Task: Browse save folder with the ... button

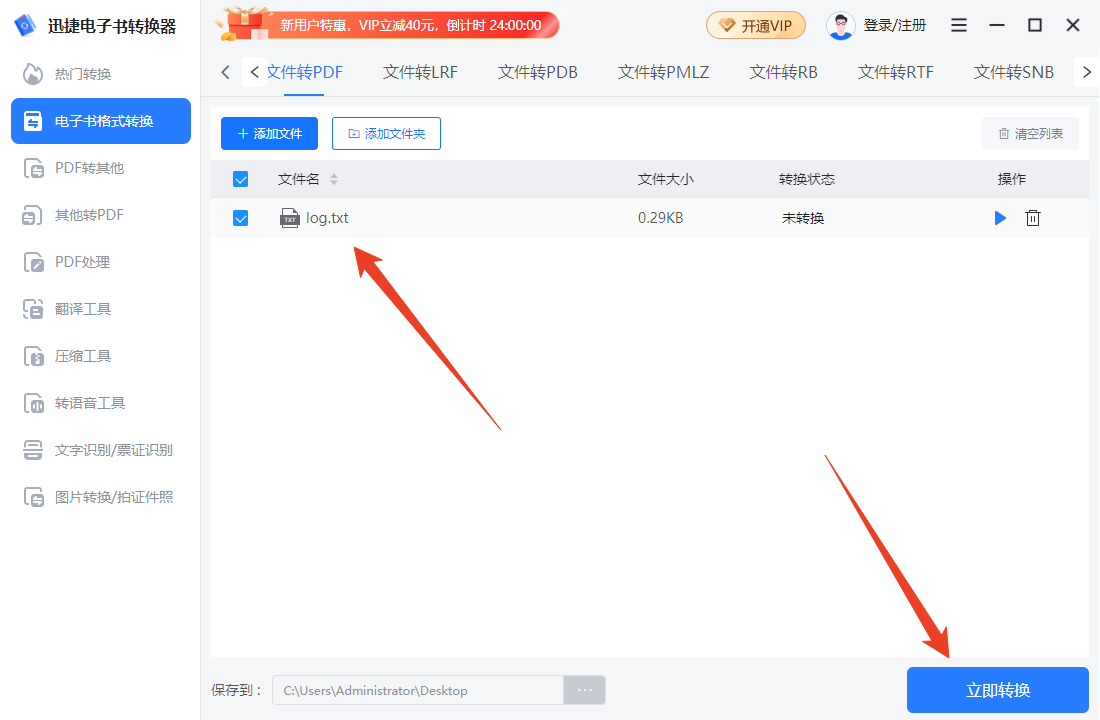Action: point(585,691)
